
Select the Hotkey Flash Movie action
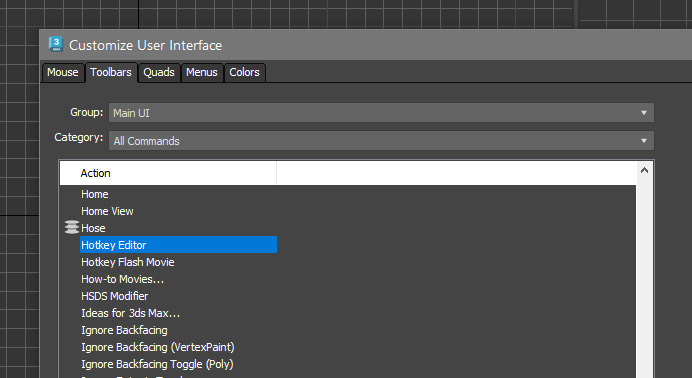coord(128,262)
